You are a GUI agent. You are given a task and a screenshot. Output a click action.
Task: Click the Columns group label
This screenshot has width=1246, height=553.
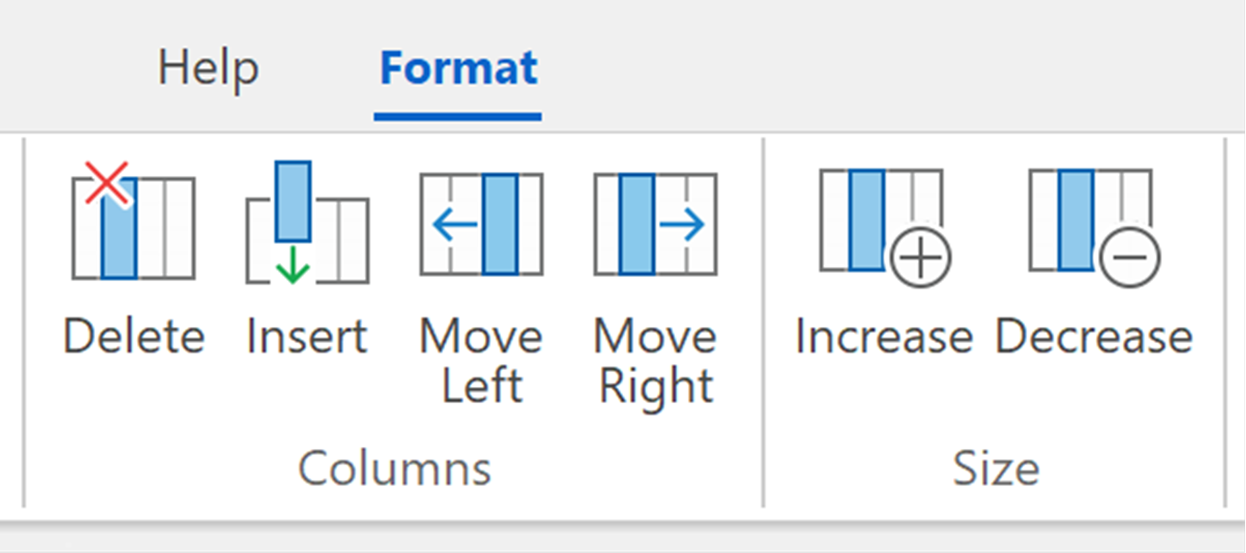coord(395,468)
